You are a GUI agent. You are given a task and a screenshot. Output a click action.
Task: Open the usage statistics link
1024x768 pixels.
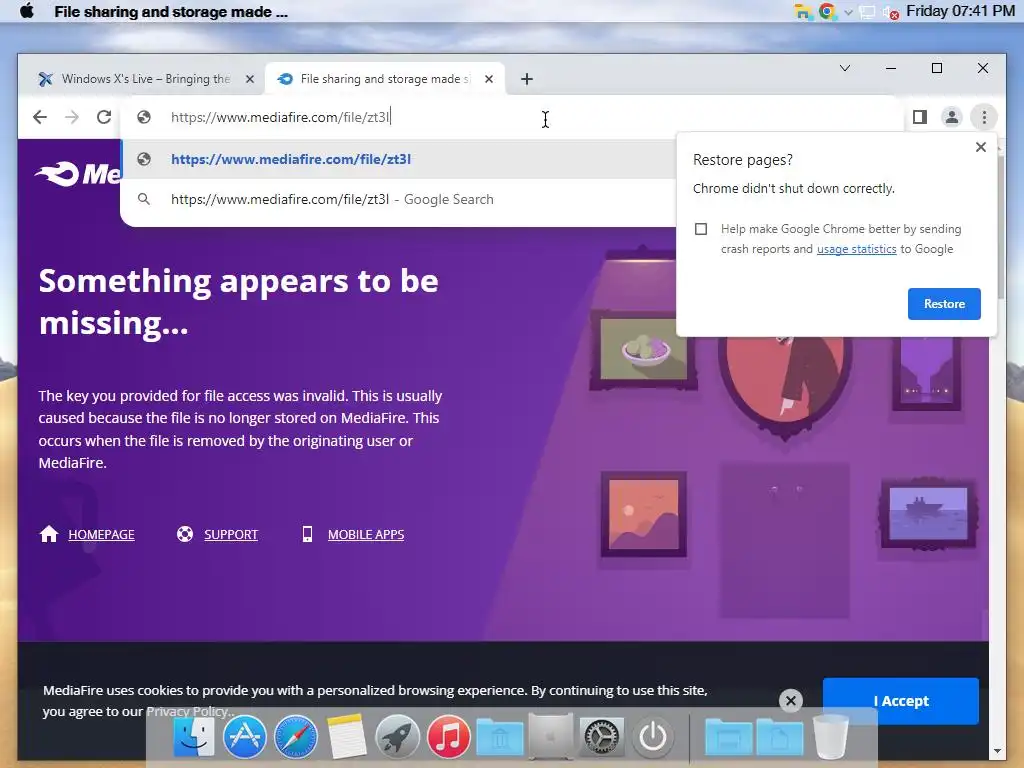856,249
